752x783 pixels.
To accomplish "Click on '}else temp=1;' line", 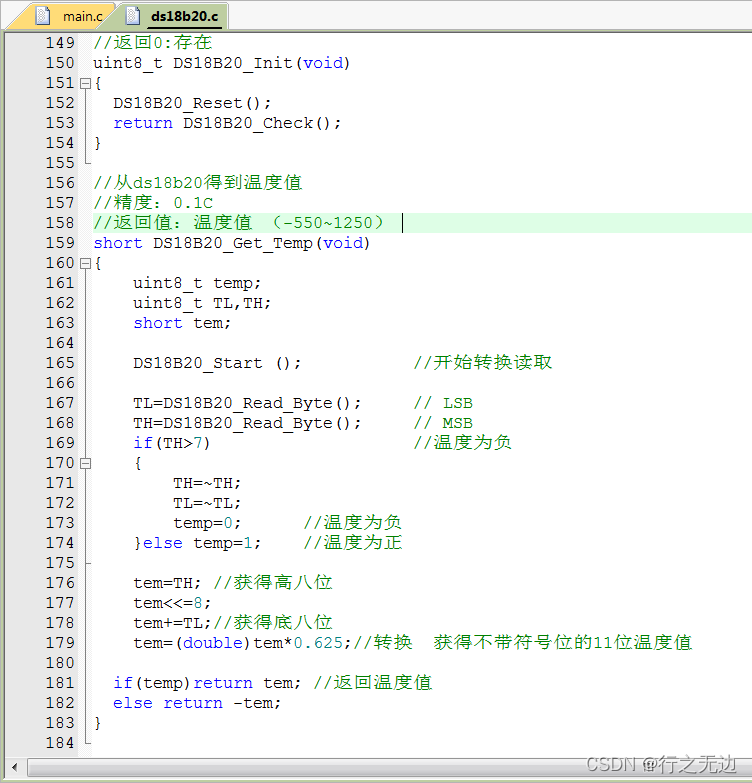I will click(x=197, y=543).
